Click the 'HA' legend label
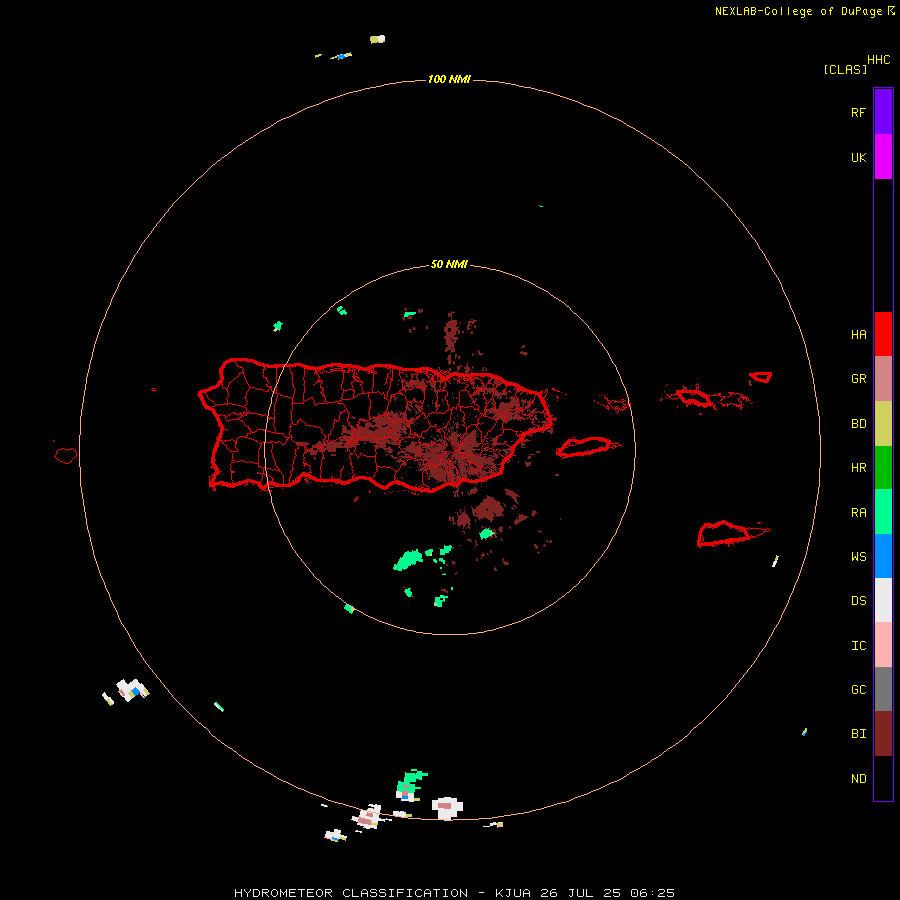This screenshot has width=900, height=900. pos(858,335)
